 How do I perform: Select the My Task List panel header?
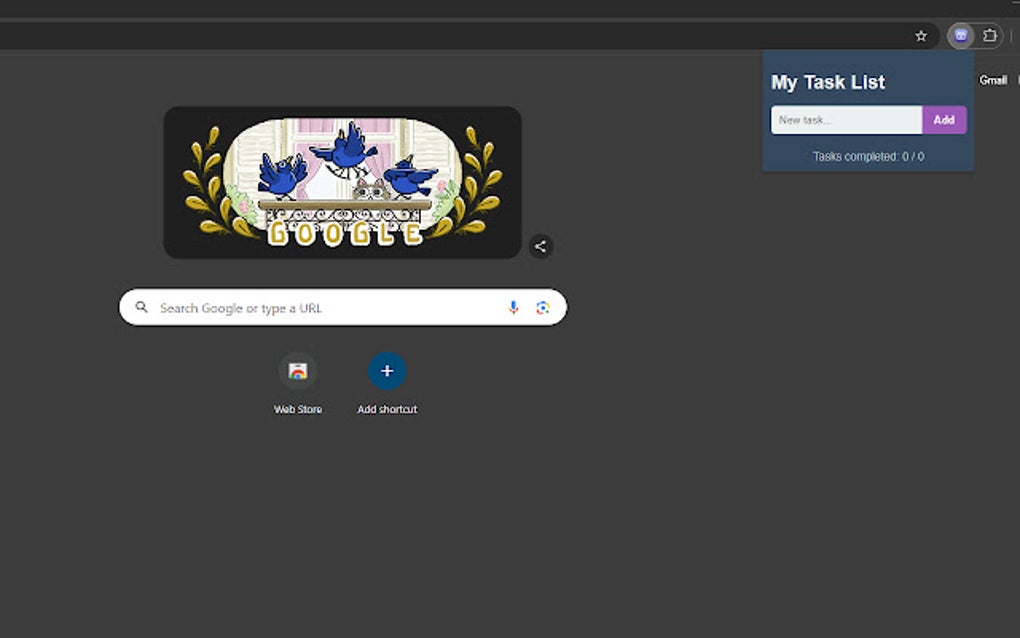point(827,82)
